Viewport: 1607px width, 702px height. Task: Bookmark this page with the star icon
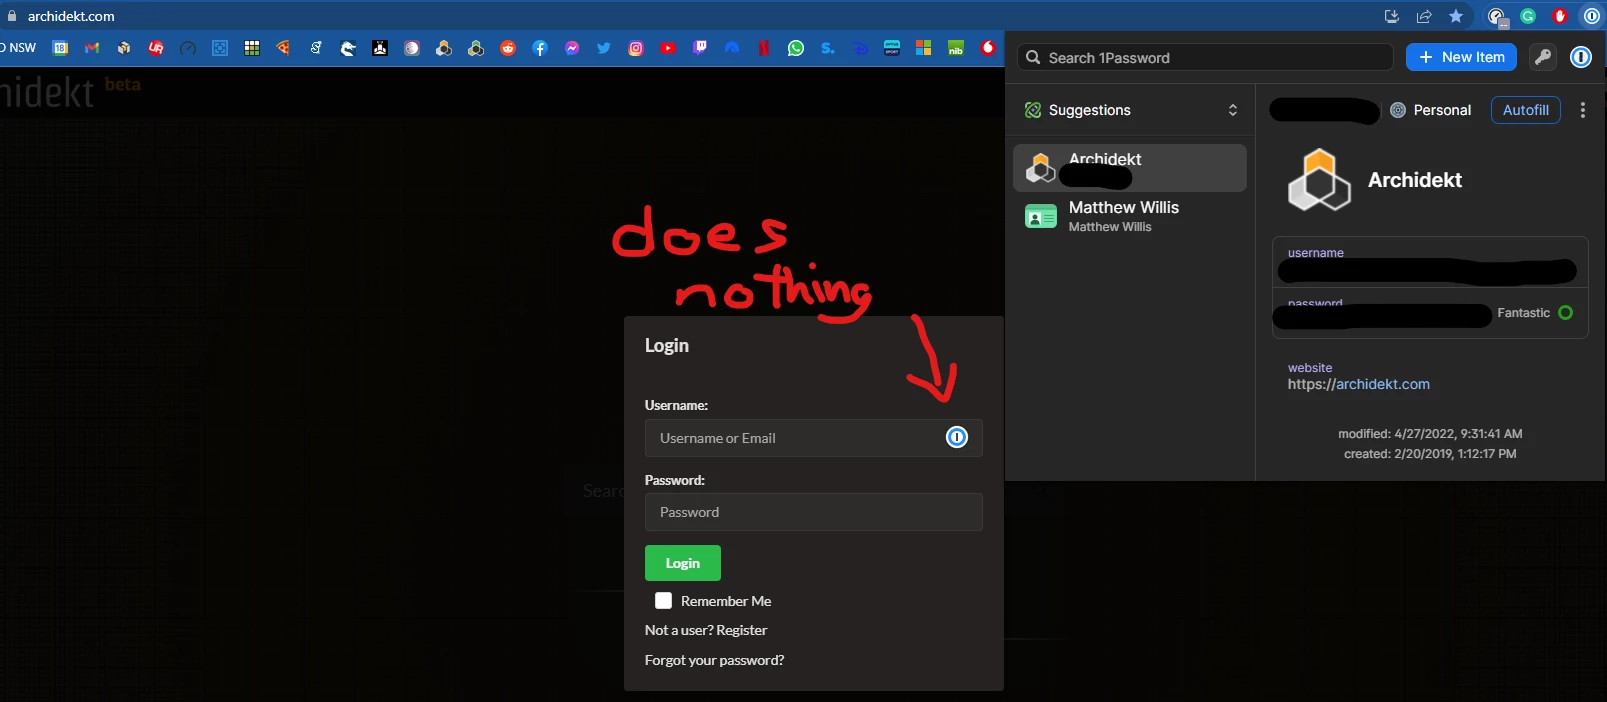[1456, 16]
